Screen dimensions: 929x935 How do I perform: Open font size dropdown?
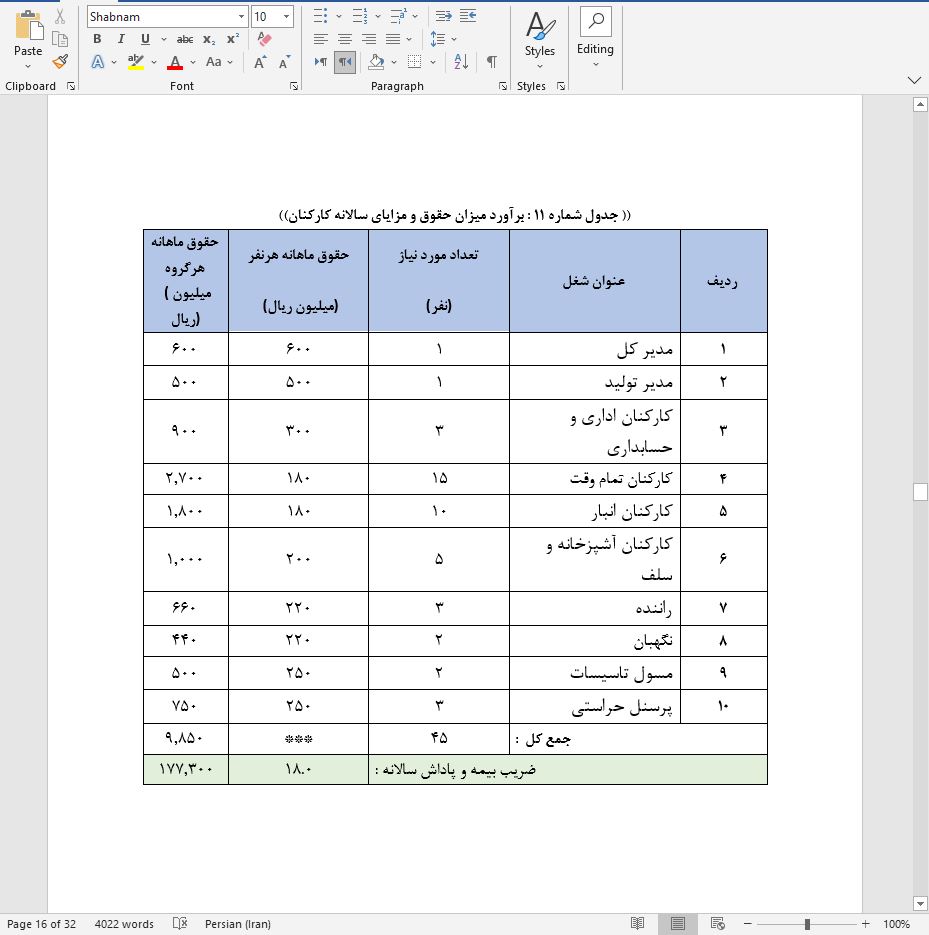click(x=286, y=17)
